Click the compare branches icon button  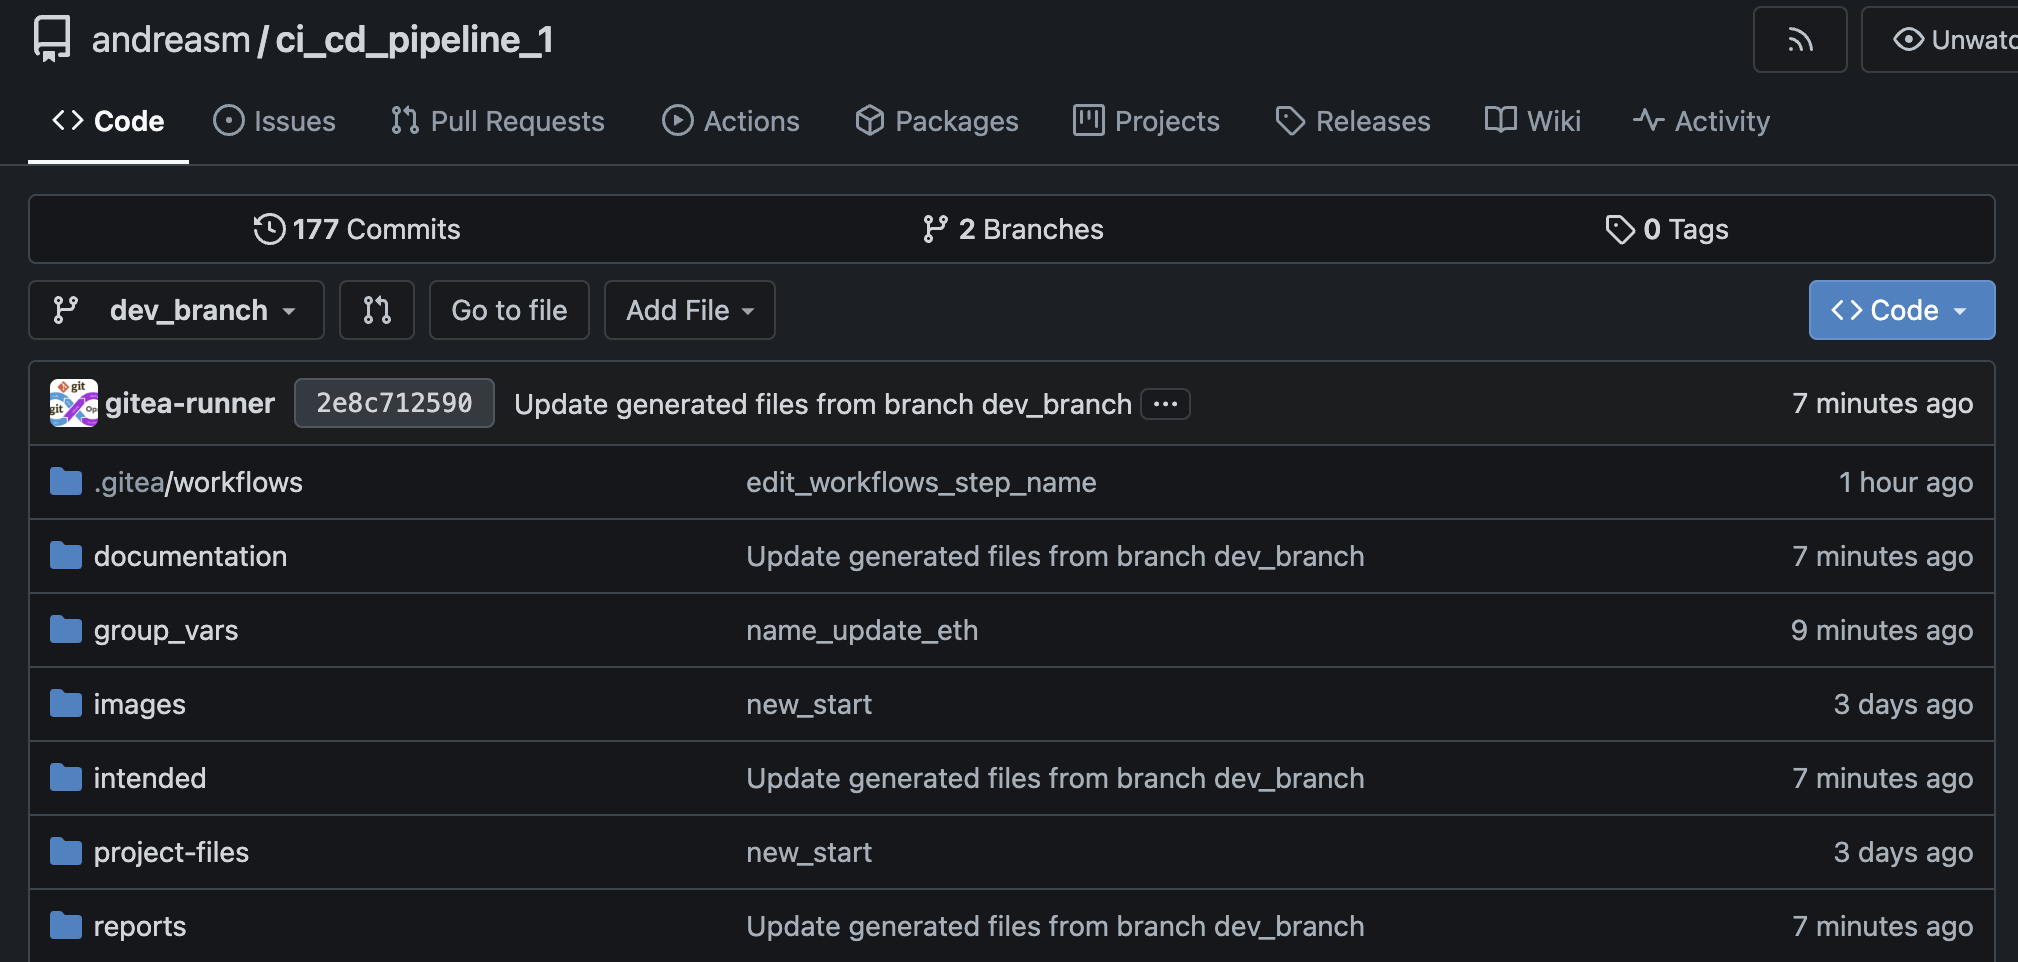tap(377, 310)
